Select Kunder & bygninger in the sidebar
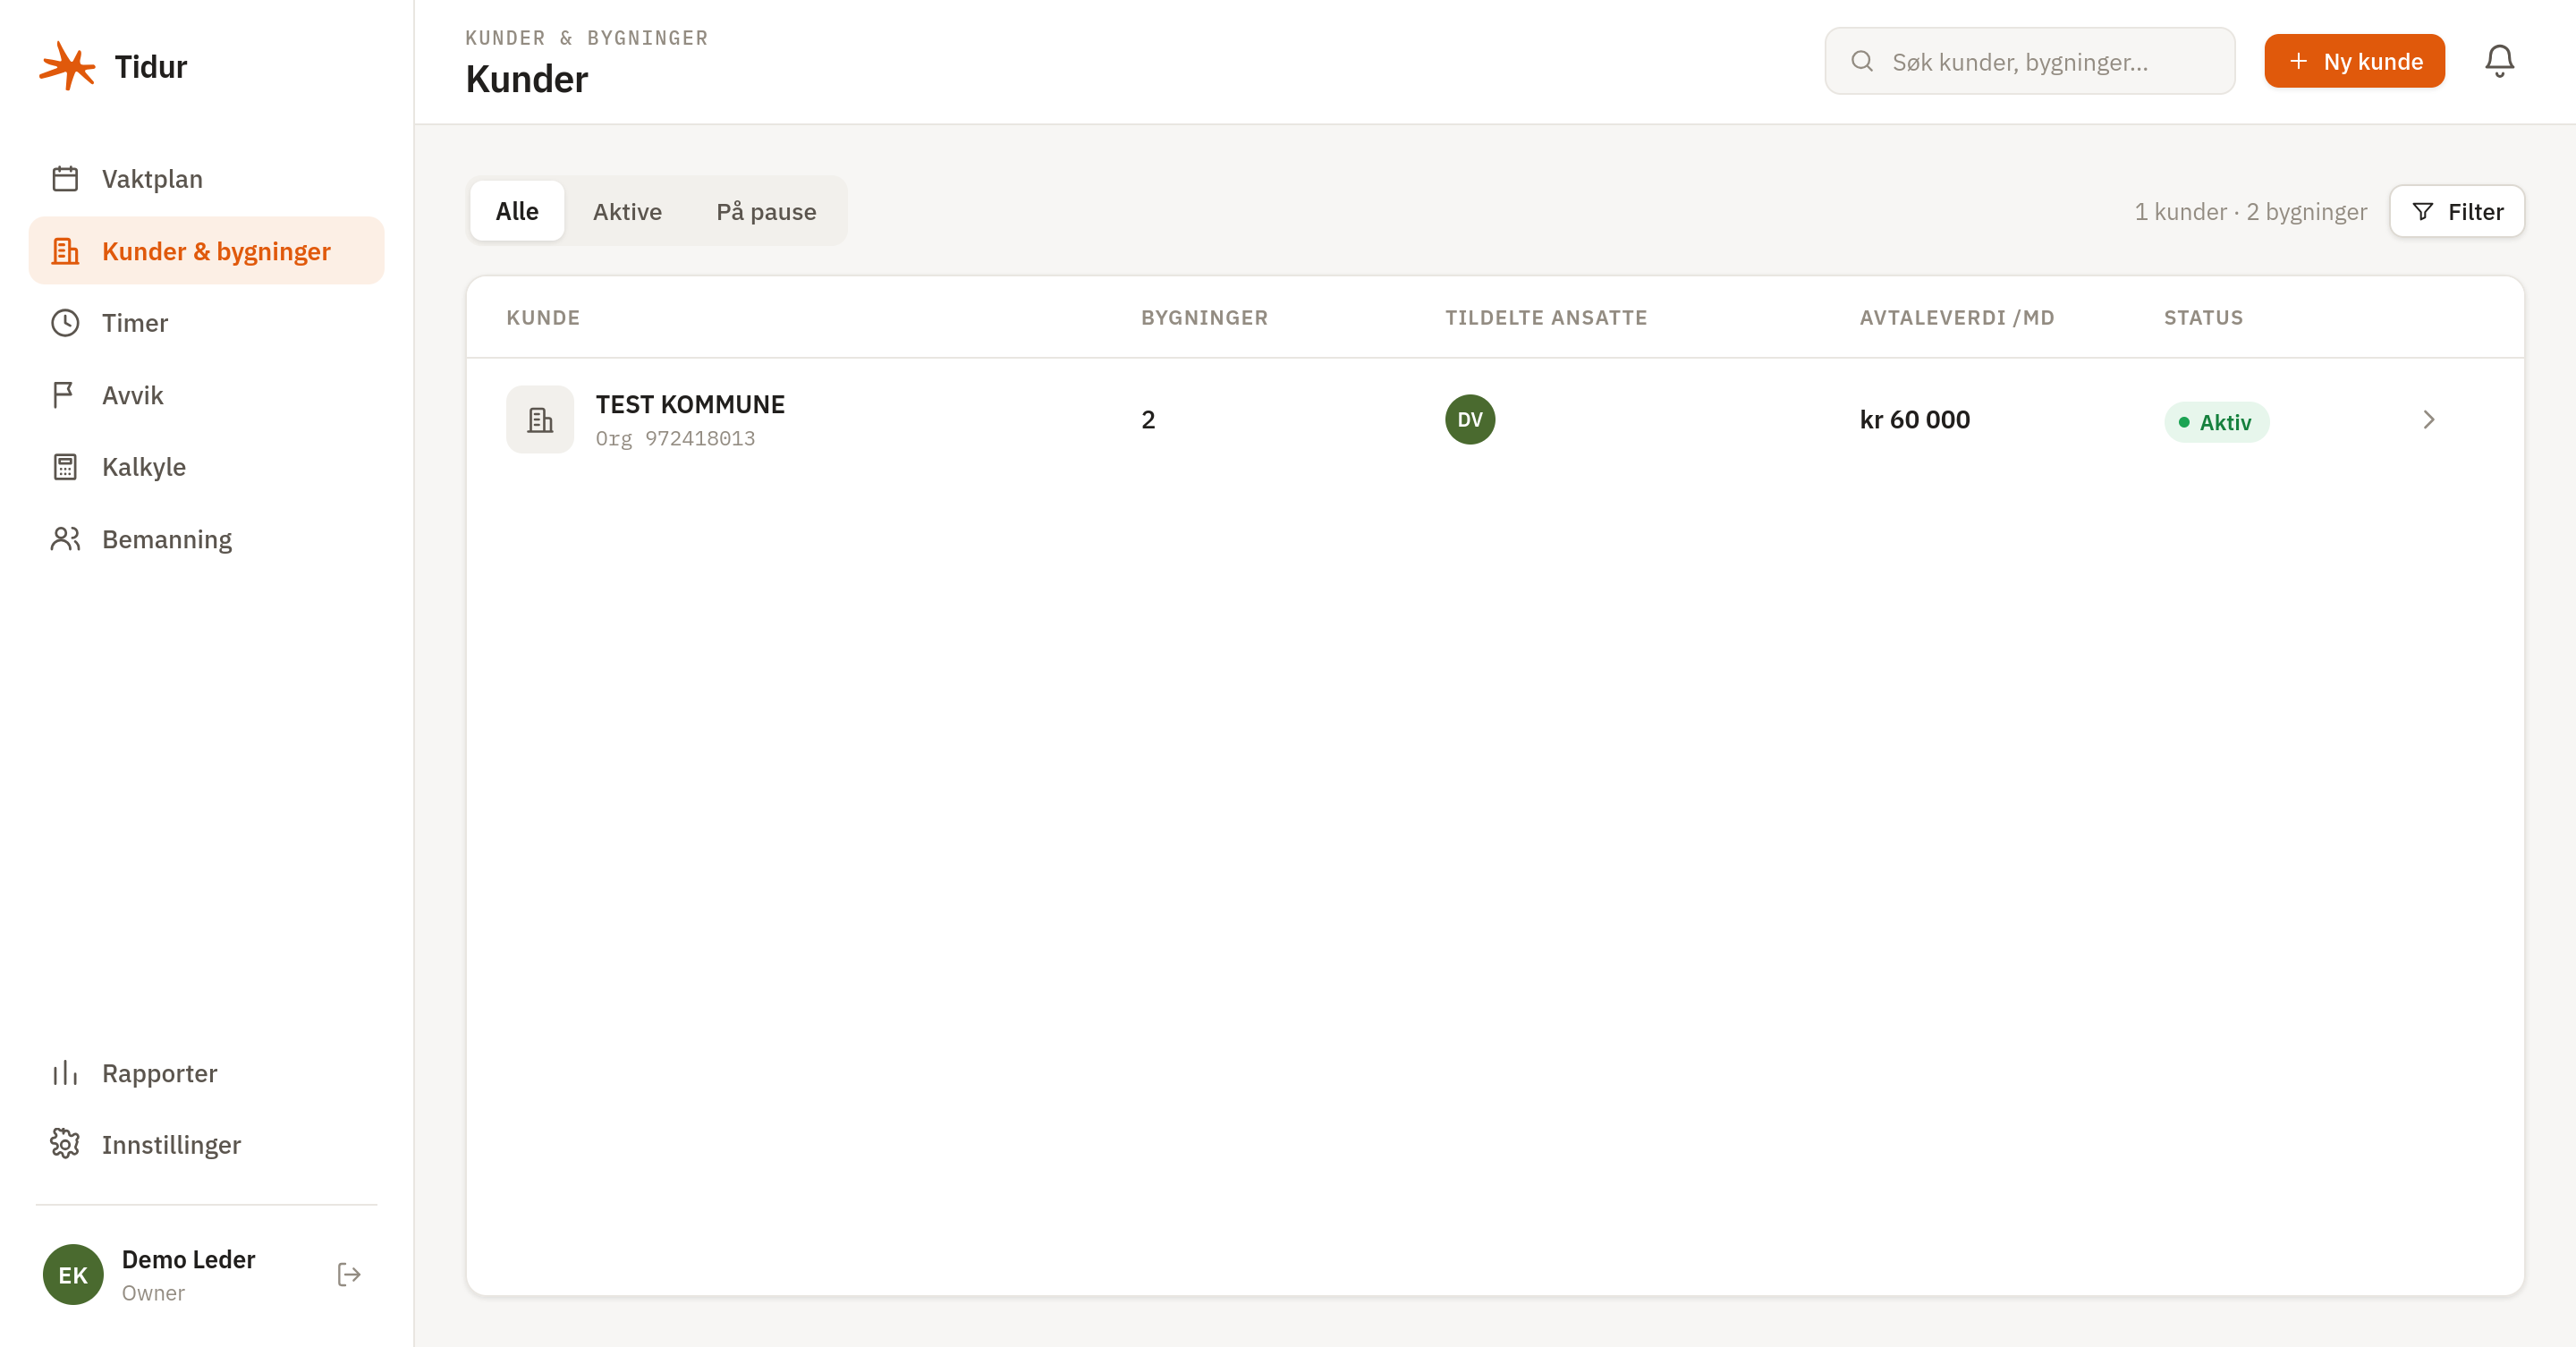The image size is (2576, 1347). point(207,251)
